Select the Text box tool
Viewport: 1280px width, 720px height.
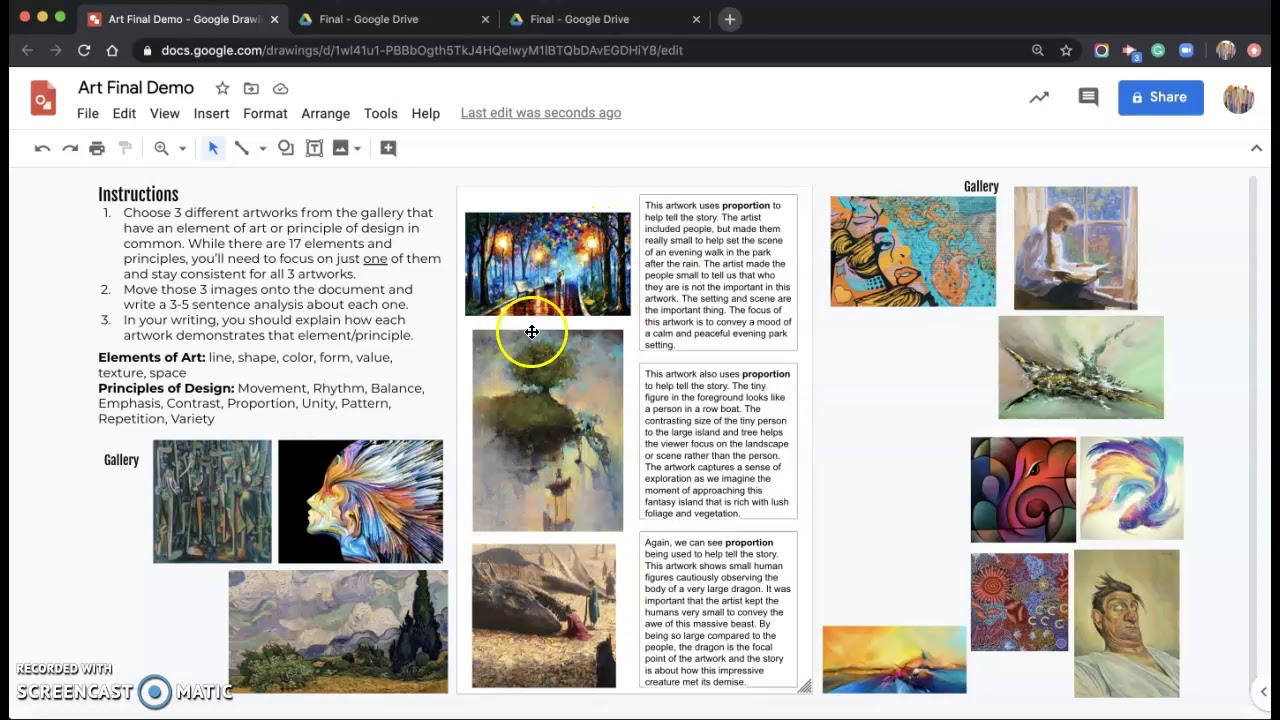314,148
